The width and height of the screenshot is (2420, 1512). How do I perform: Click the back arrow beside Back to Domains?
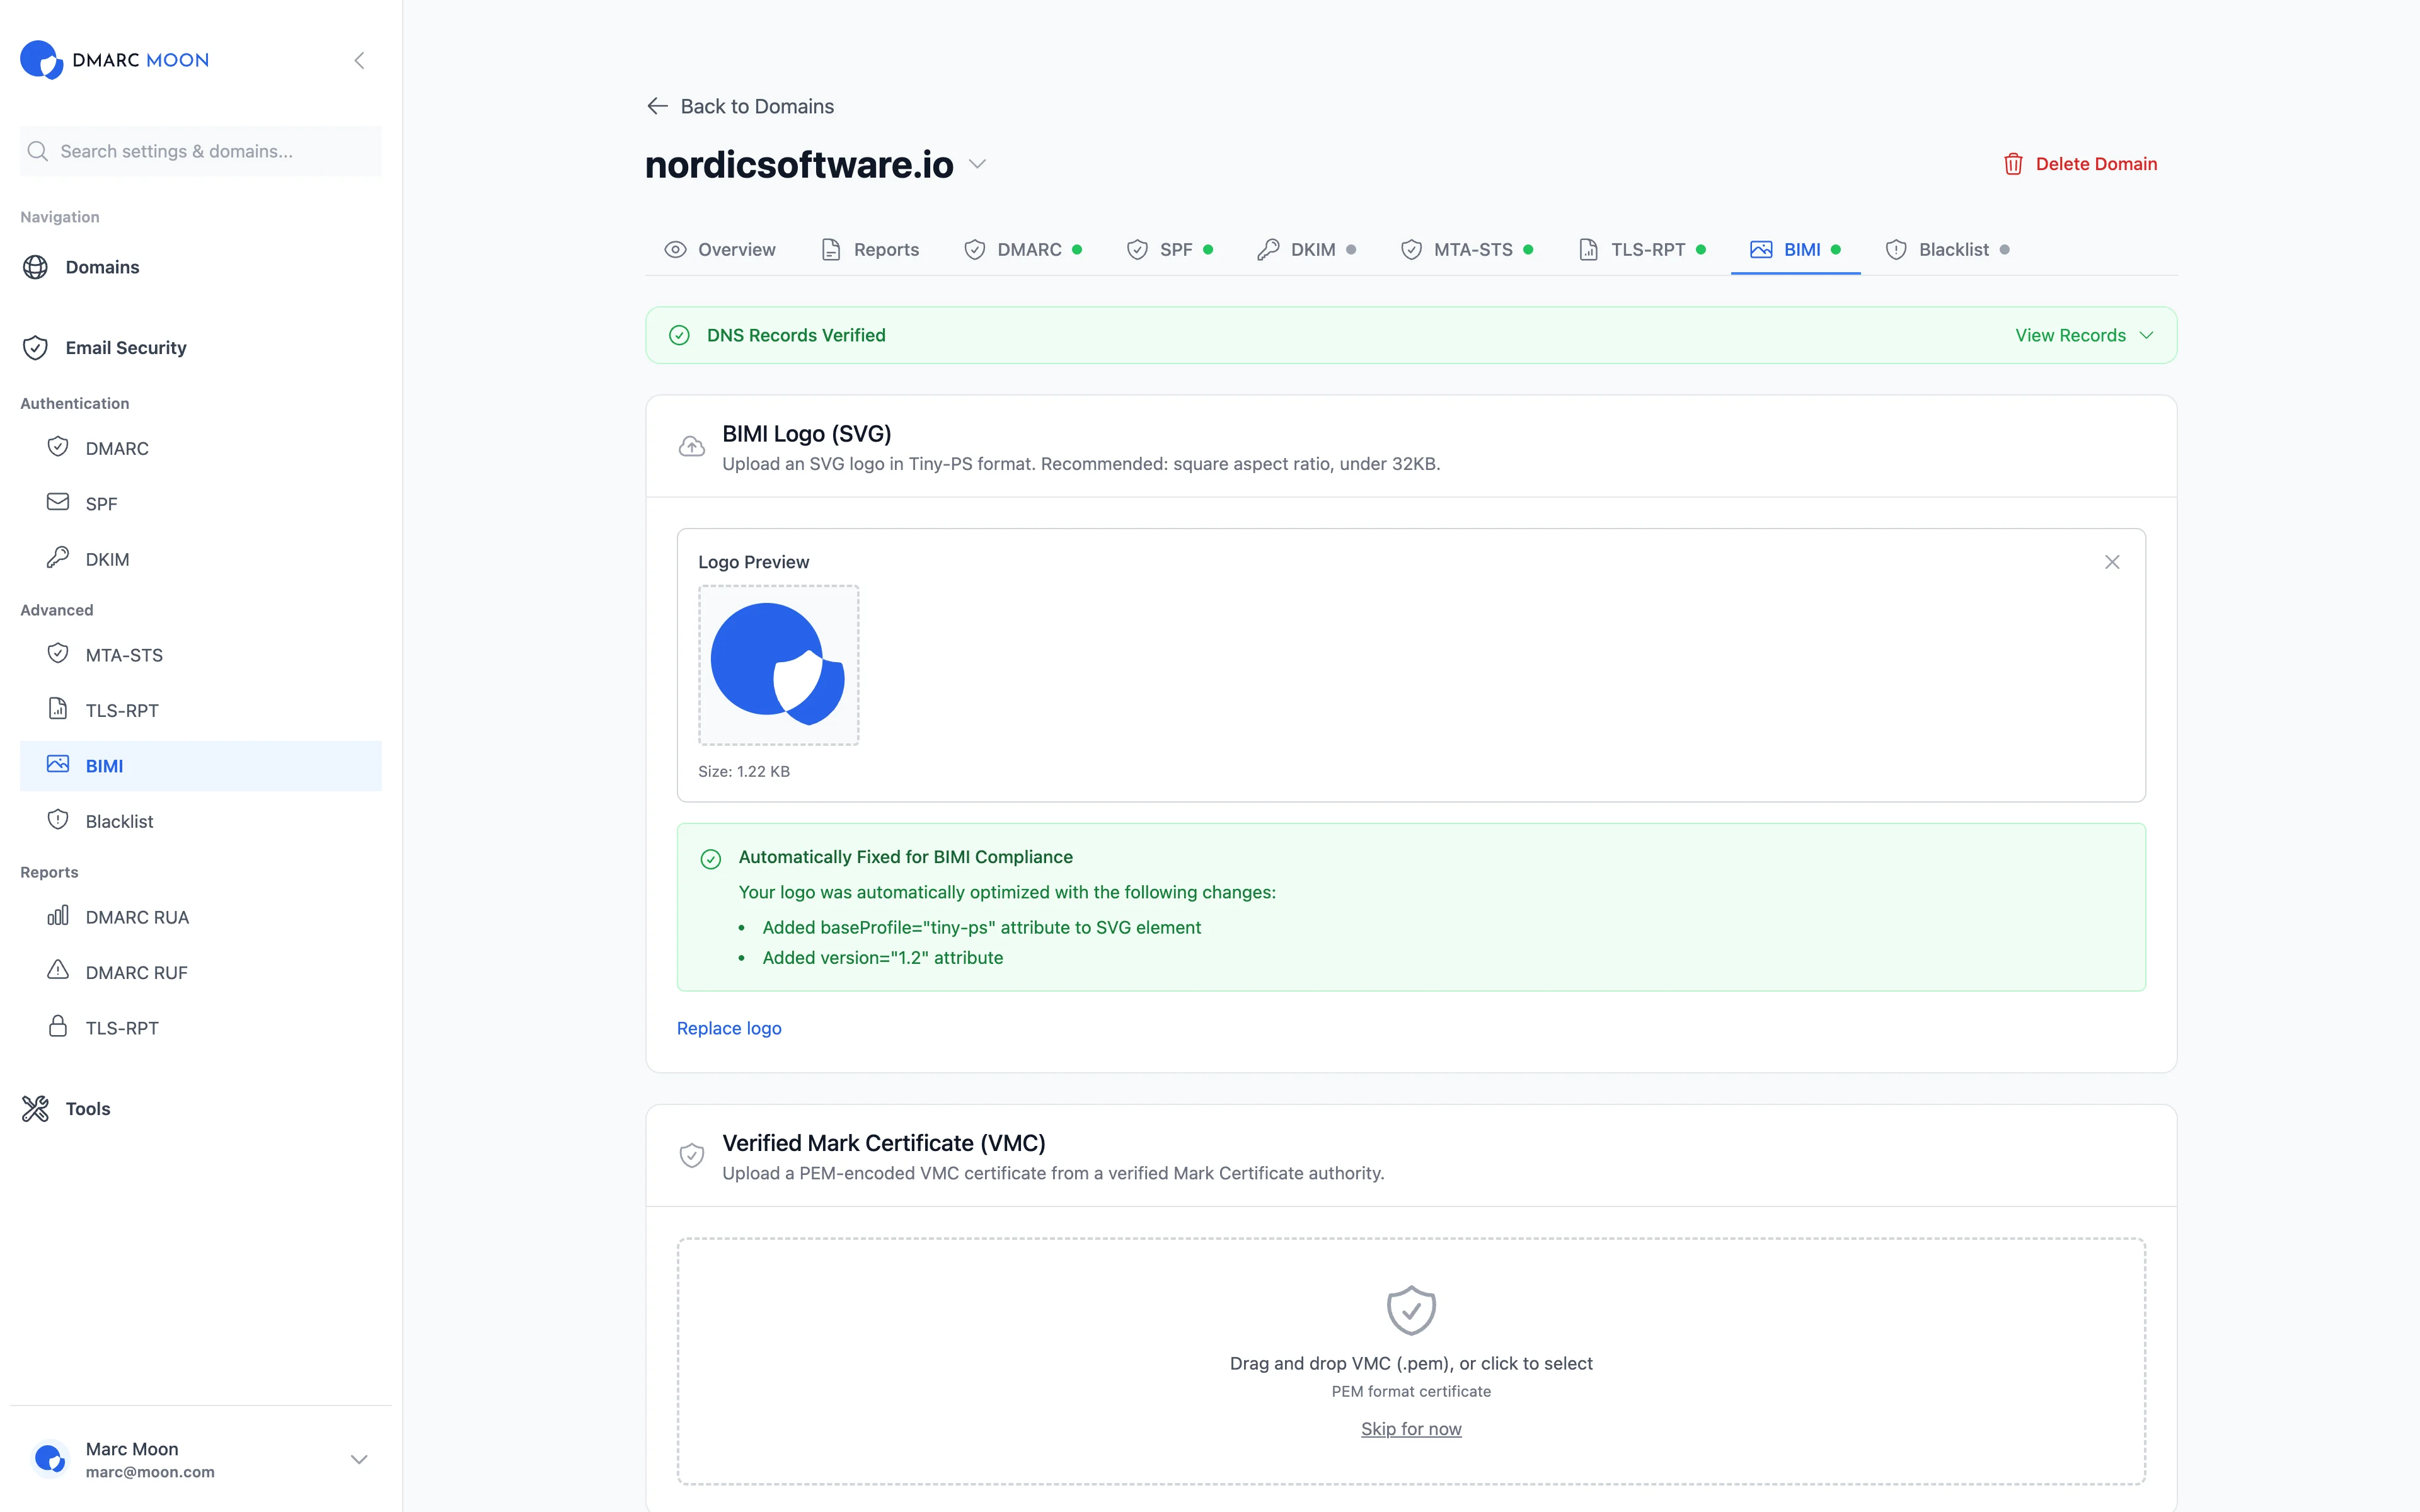coord(657,106)
